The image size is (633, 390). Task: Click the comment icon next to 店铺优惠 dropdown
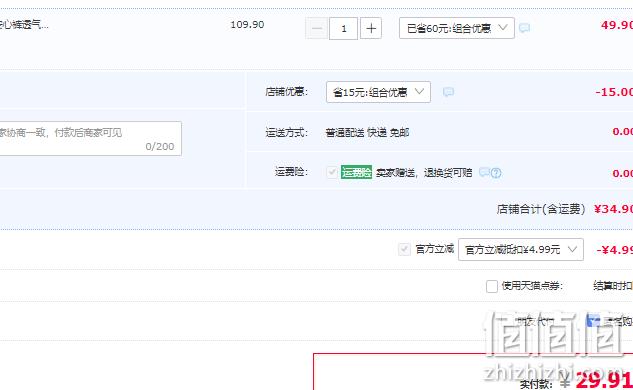click(x=448, y=92)
